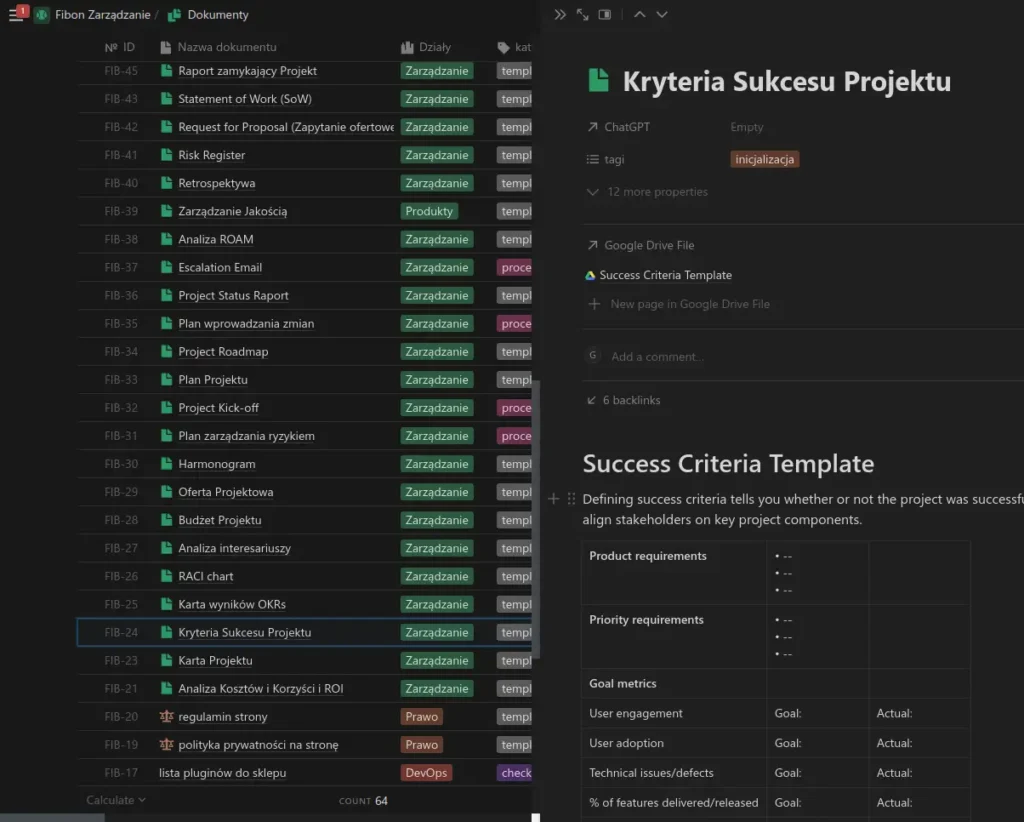Image resolution: width=1024 pixels, height=822 pixels.
Task: Click the drag handle beside the paragraph text
Action: [570, 498]
